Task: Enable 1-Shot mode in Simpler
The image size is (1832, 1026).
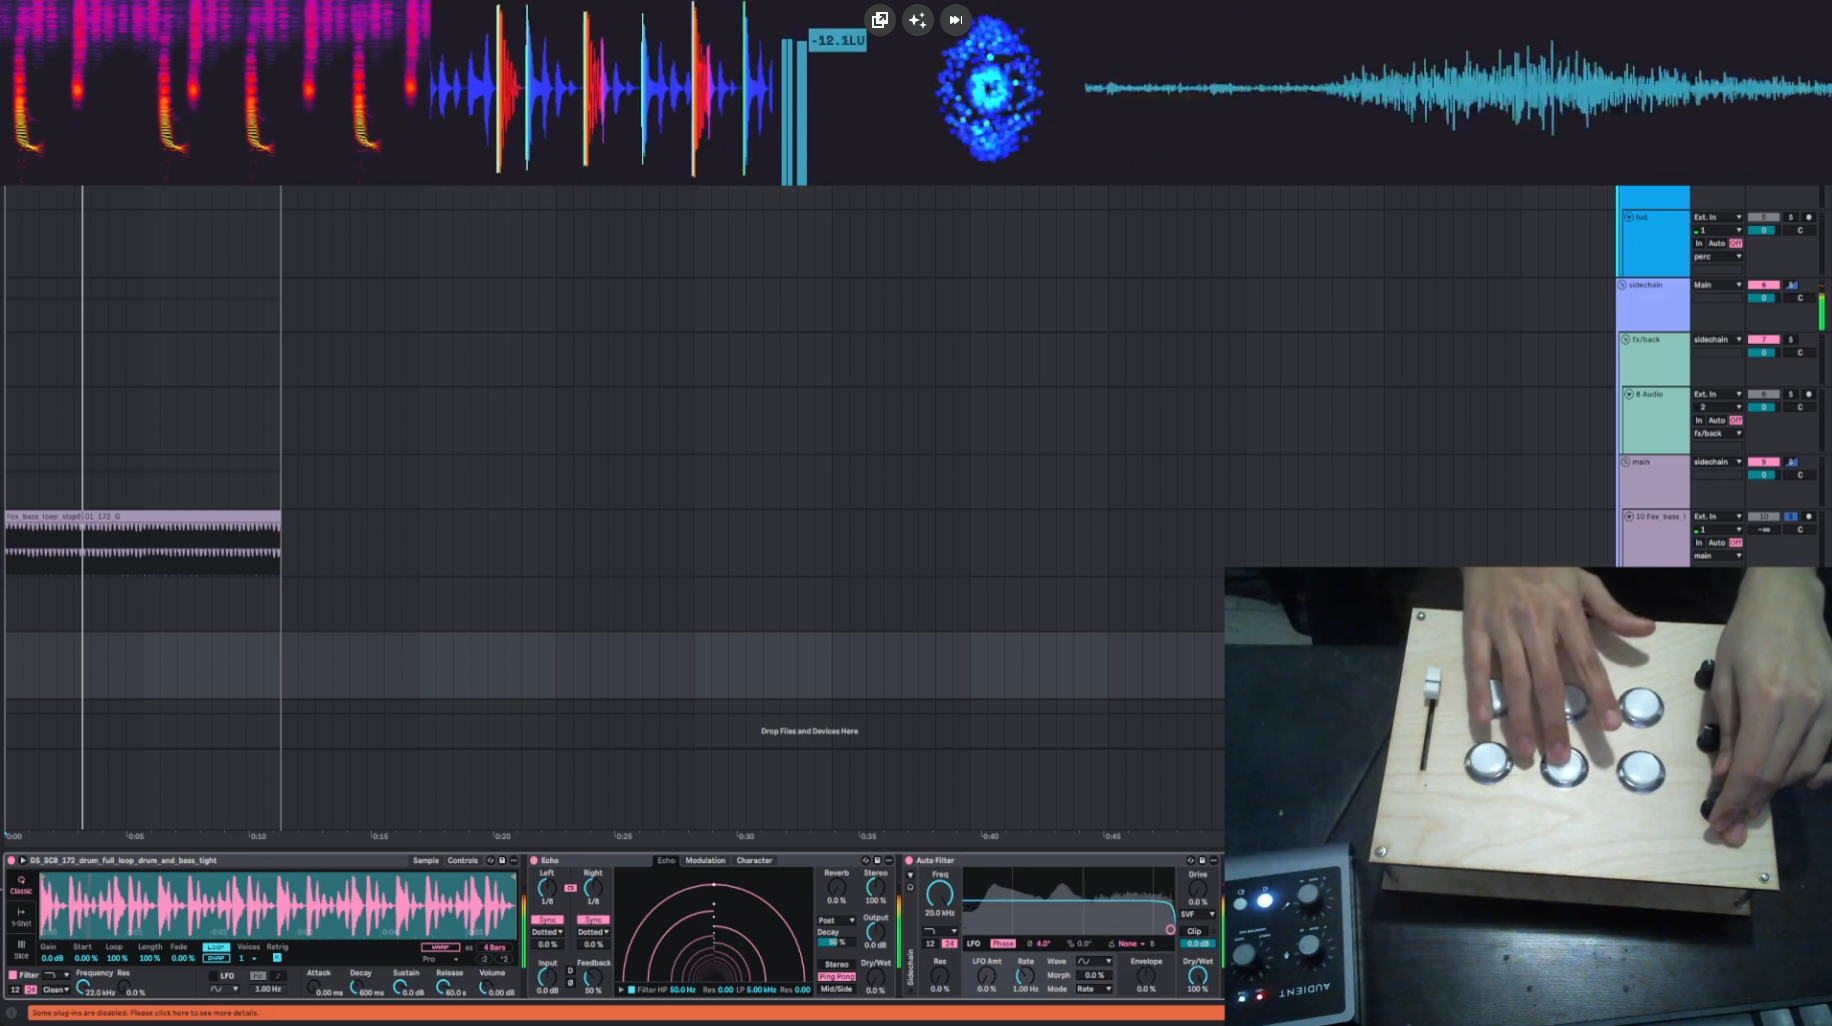Action: coord(22,917)
